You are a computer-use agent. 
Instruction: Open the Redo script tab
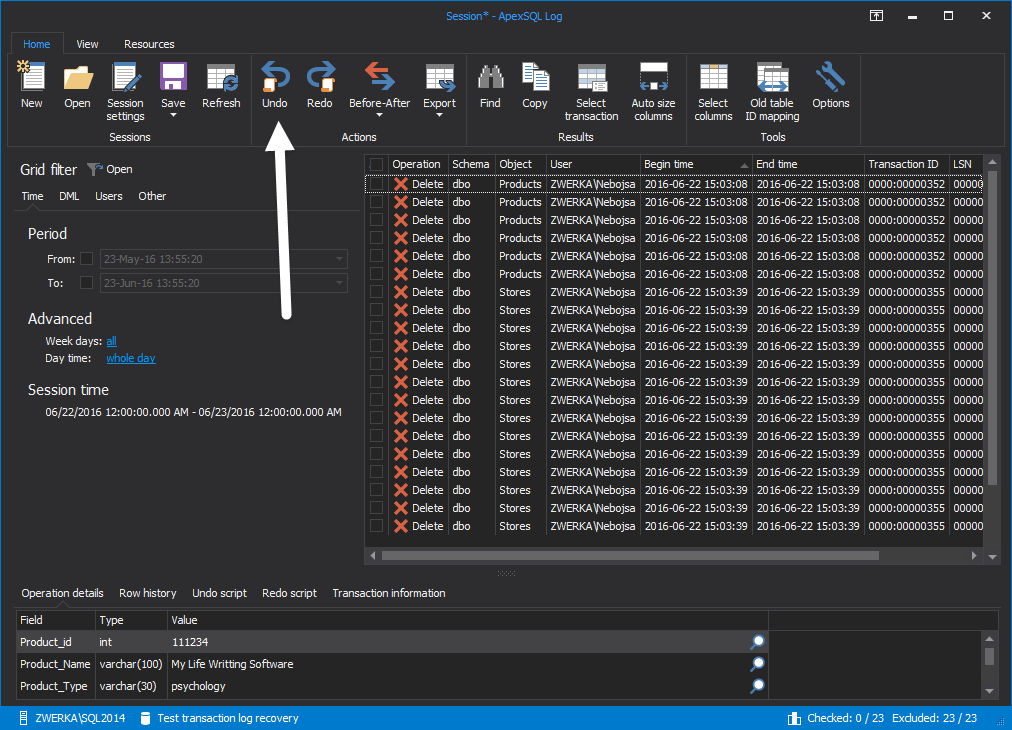pyautogui.click(x=289, y=593)
